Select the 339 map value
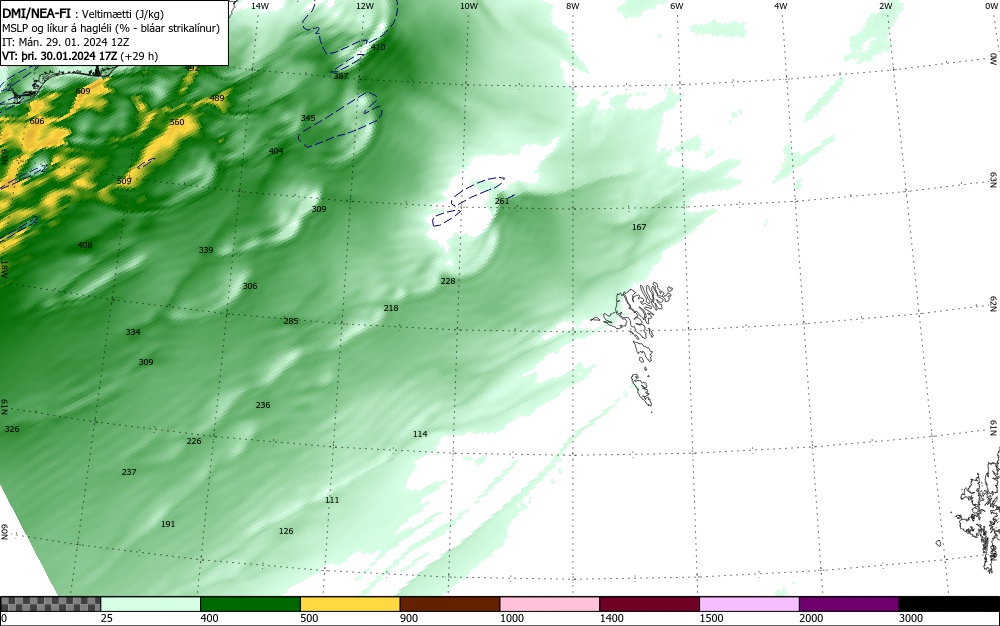Screen dimensions: 1000x626 click(205, 250)
